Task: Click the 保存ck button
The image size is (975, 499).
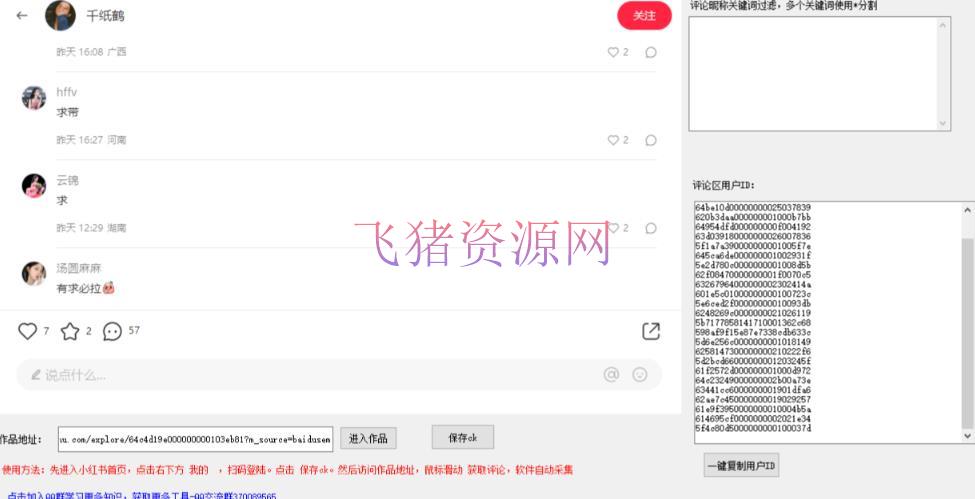Action: pyautogui.click(x=463, y=437)
